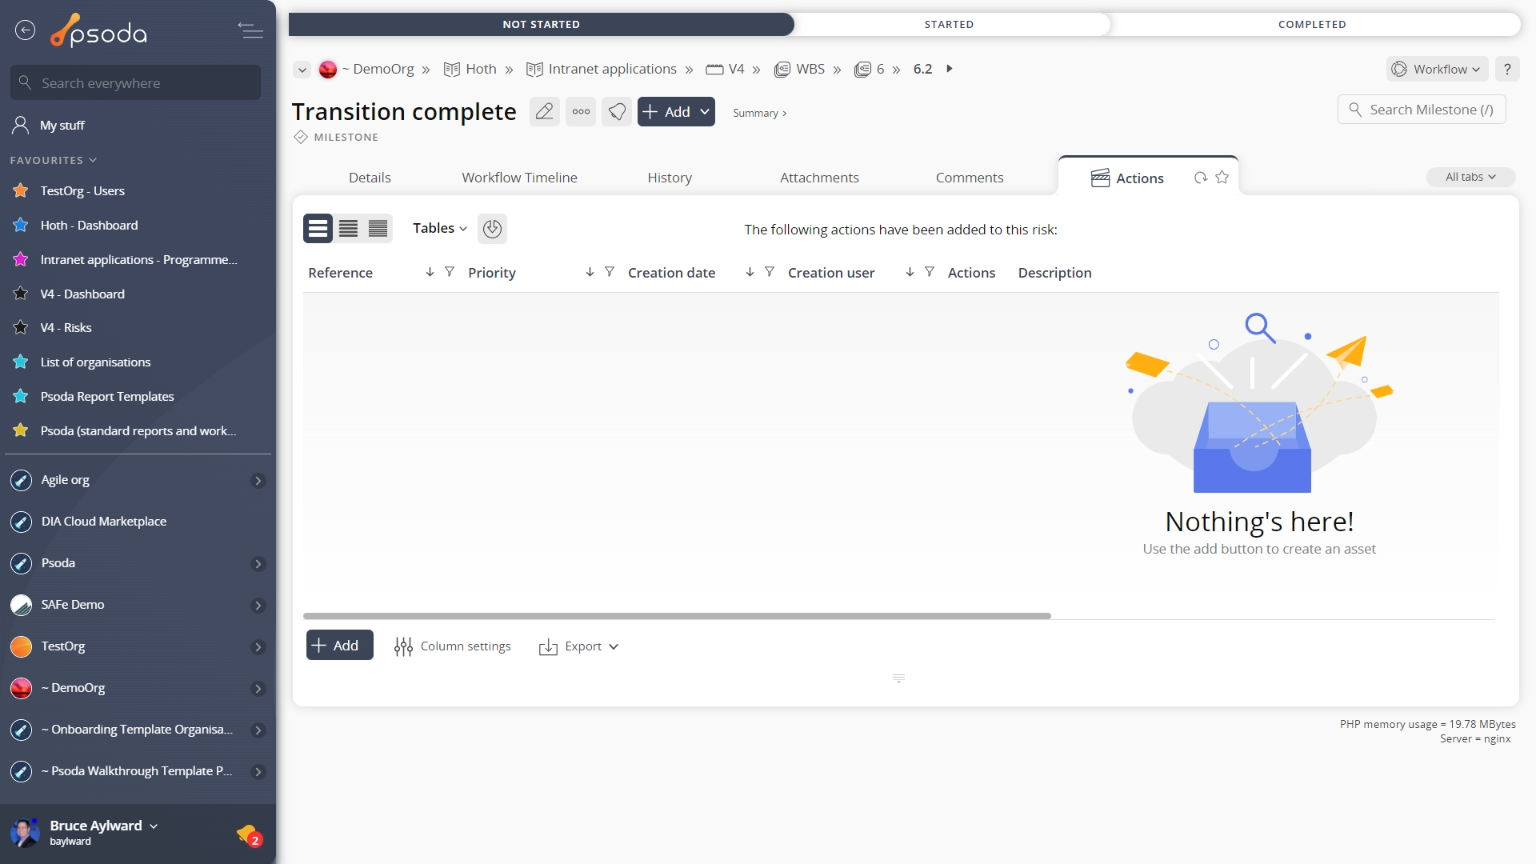Click the edit pencil icon next to the title

544,112
